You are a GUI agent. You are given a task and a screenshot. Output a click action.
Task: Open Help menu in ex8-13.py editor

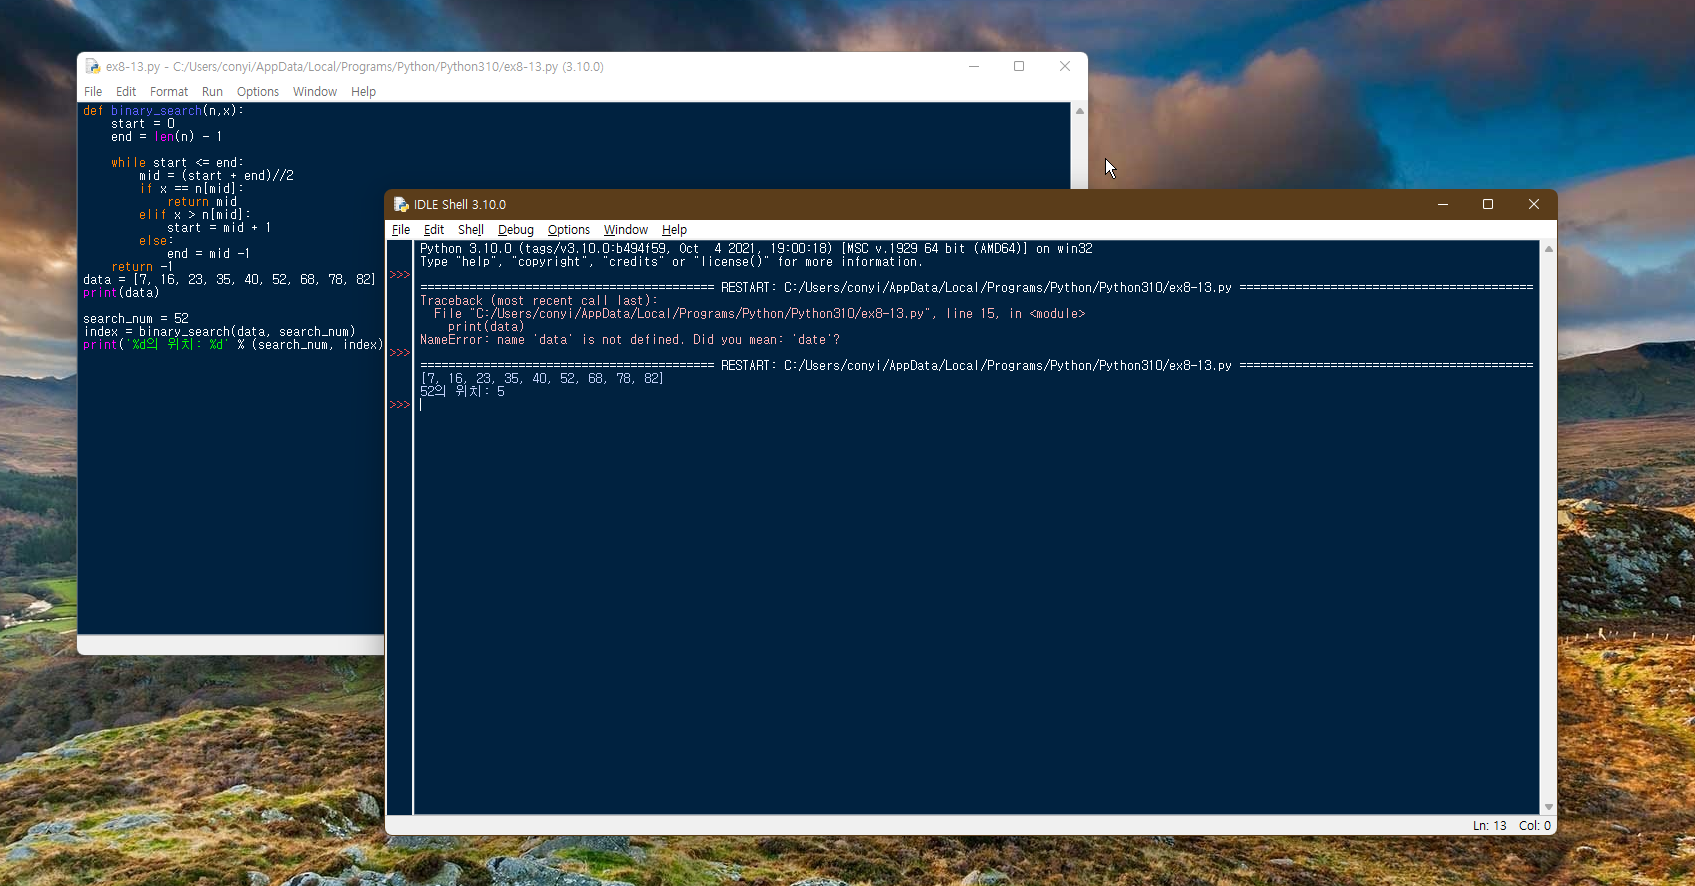[364, 92]
